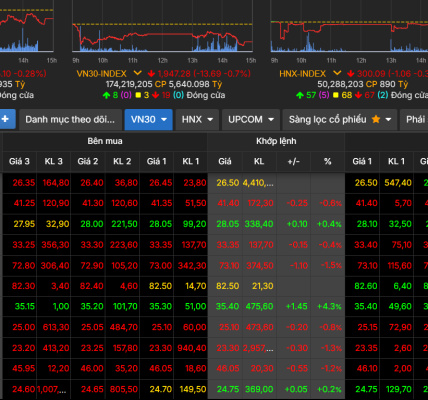Expand the HNX-INDEX chevron dropdown

[x=337, y=73]
